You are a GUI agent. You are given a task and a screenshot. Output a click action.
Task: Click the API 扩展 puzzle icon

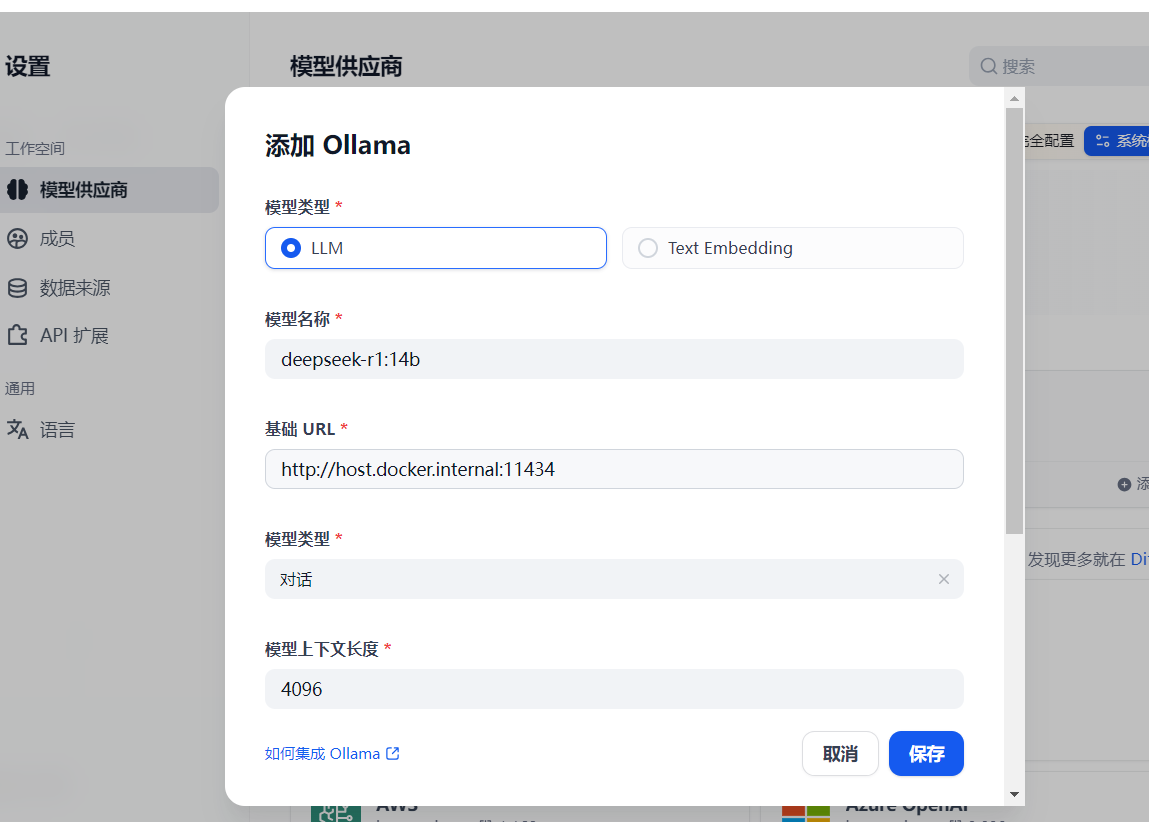17,336
